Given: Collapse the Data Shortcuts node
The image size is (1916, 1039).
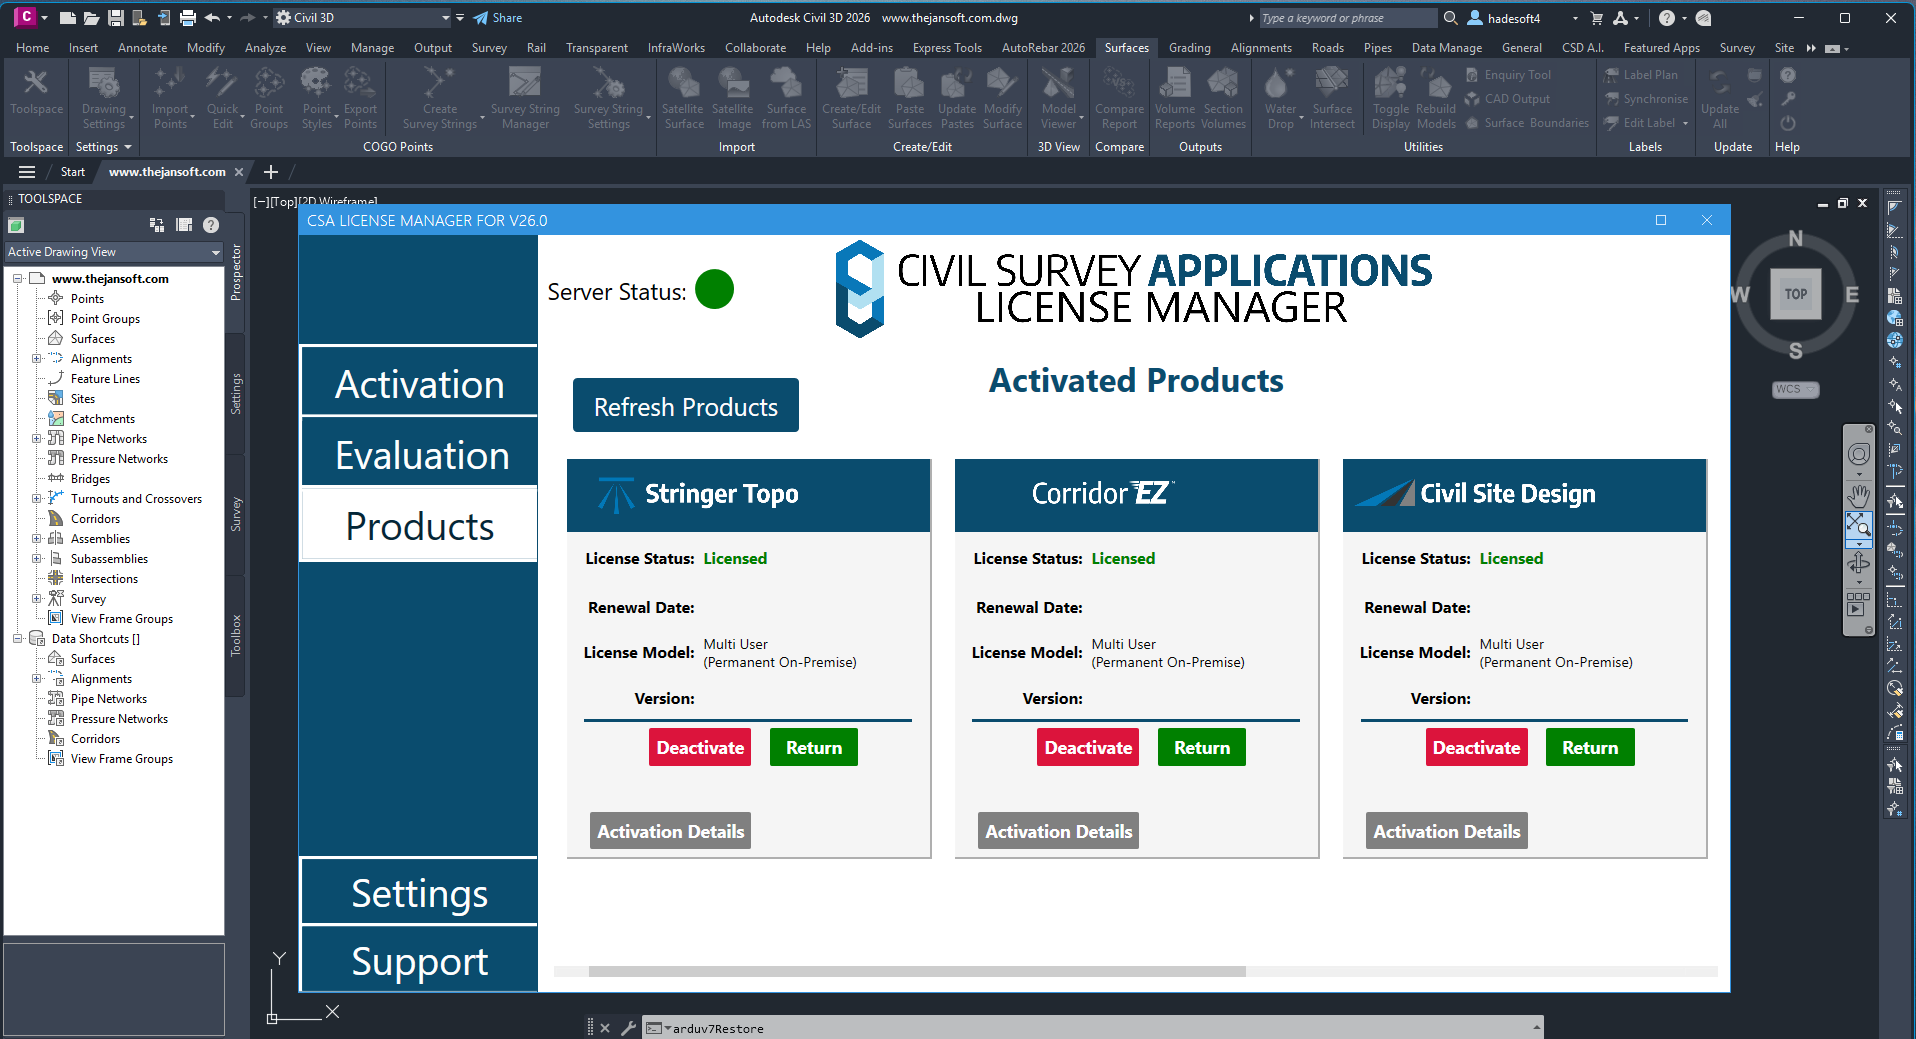Looking at the screenshot, I should [18, 638].
